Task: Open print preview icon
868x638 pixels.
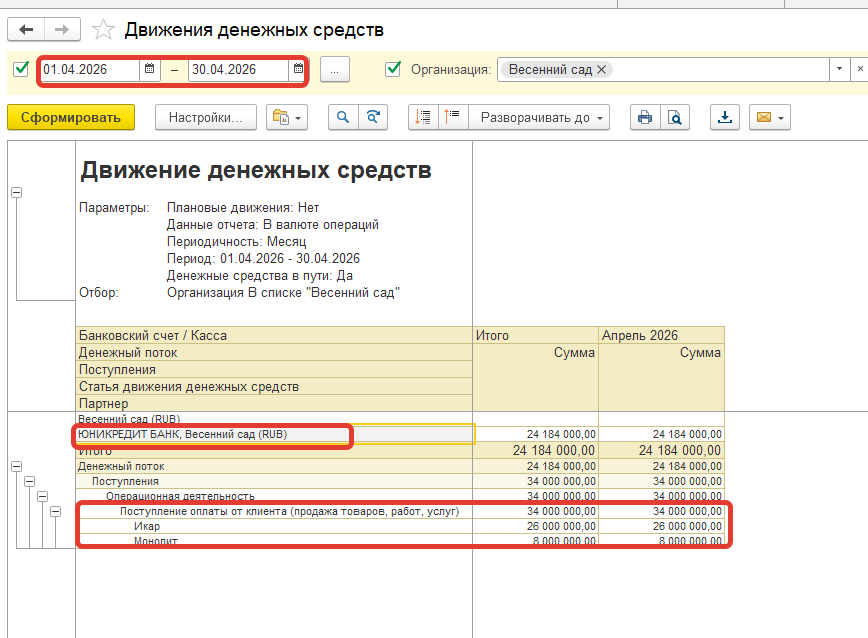Action: click(x=675, y=117)
